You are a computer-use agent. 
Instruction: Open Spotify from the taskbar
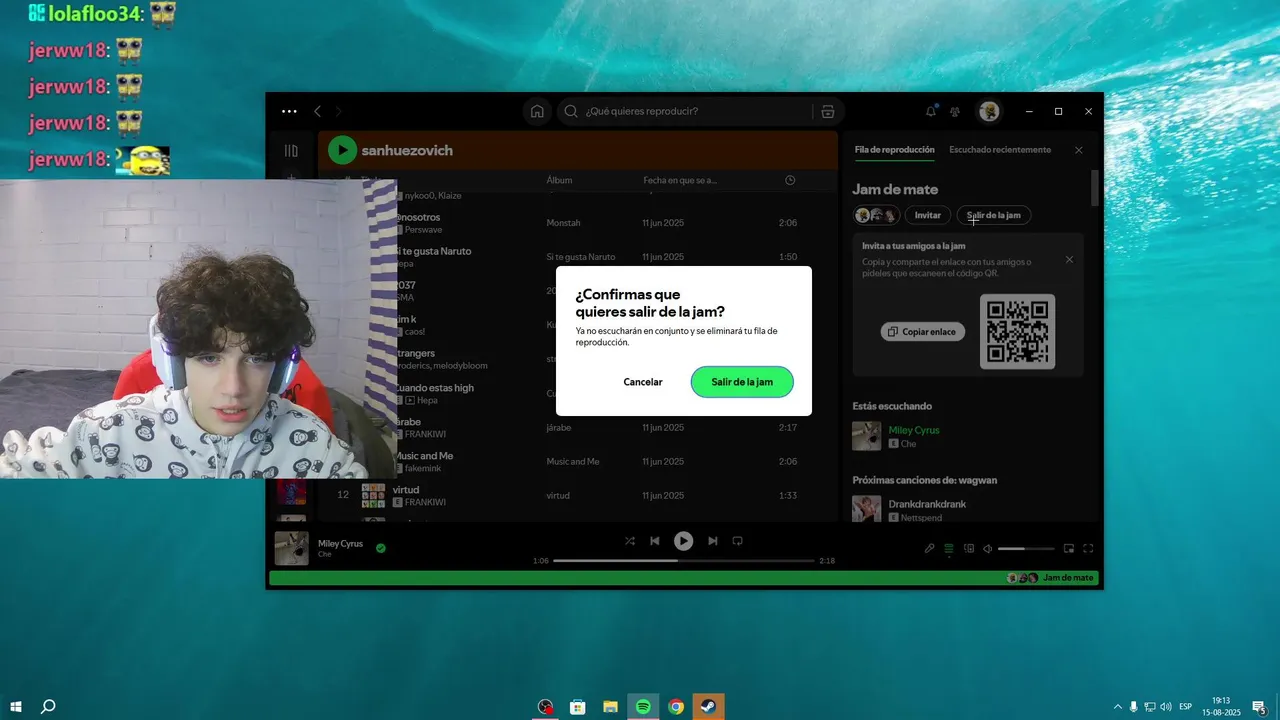pos(643,707)
